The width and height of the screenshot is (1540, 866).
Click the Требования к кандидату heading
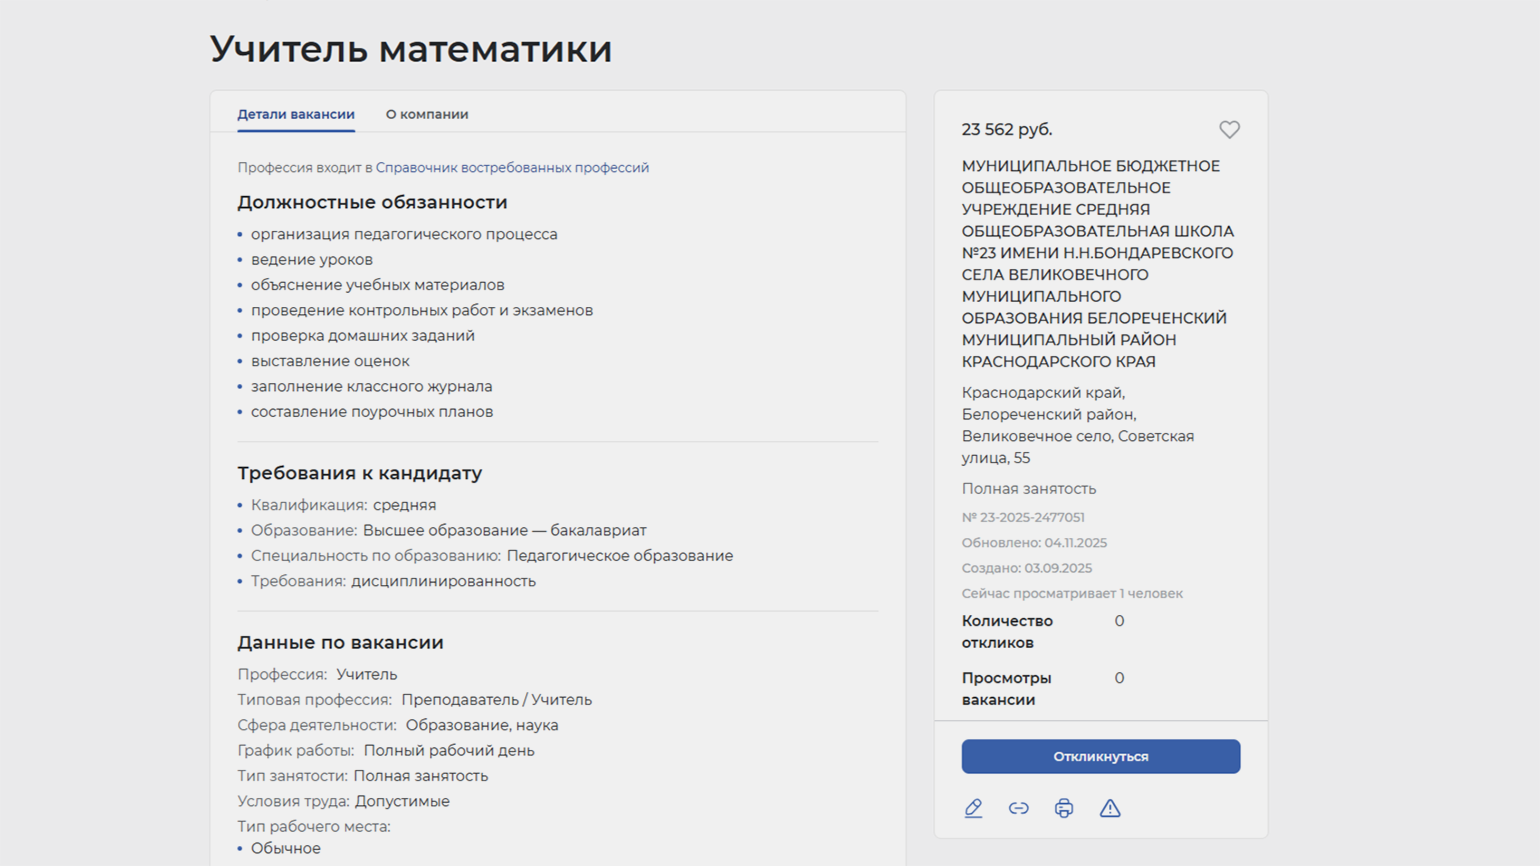point(359,473)
